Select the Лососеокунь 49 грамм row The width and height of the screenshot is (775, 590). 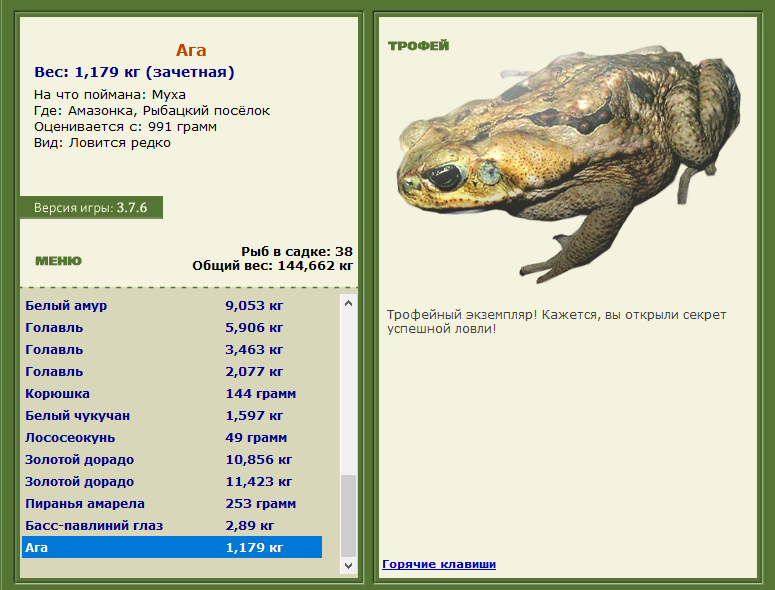(x=172, y=437)
